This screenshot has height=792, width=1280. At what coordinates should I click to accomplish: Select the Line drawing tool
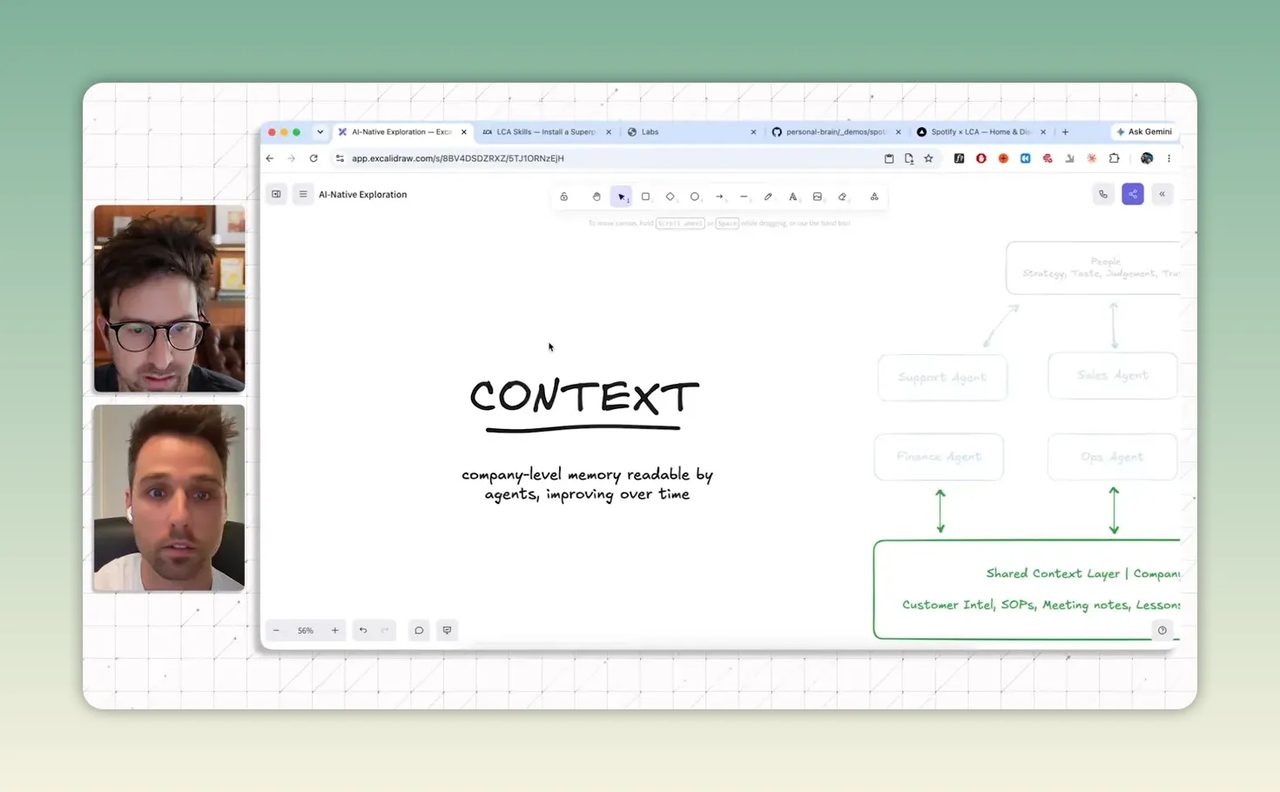tap(744, 197)
